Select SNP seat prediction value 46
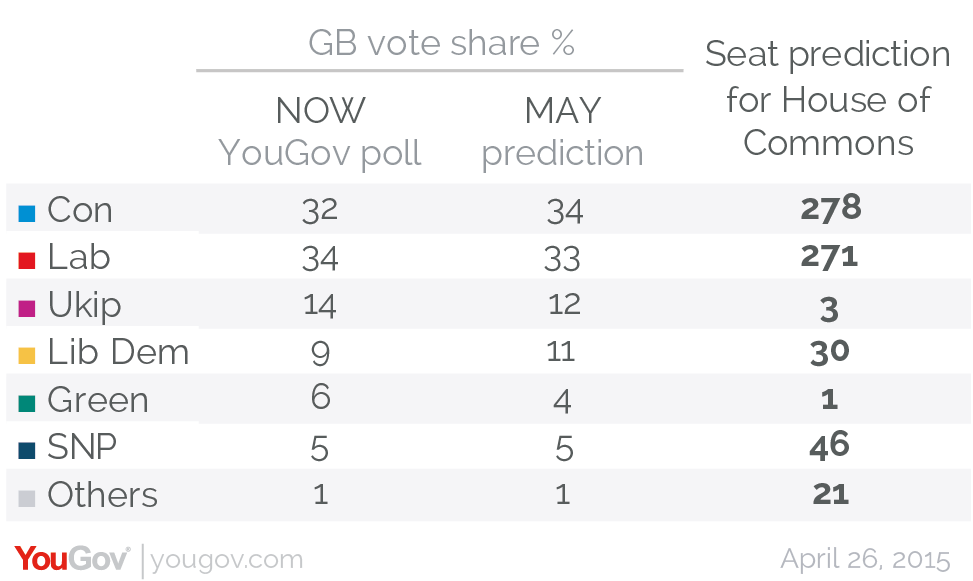Image resolution: width=973 pixels, height=581 pixels. (830, 446)
